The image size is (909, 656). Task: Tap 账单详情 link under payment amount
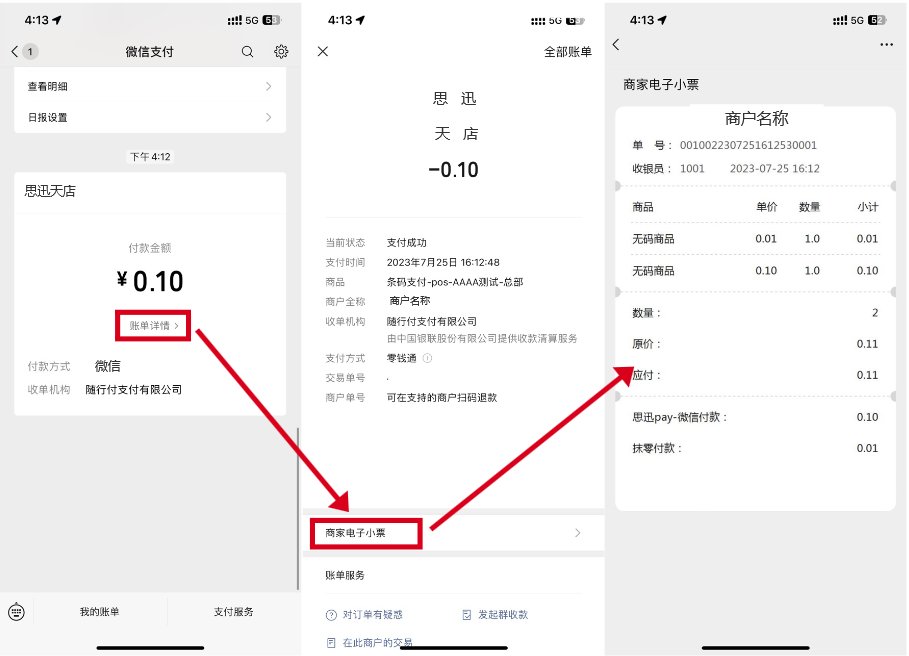click(154, 326)
